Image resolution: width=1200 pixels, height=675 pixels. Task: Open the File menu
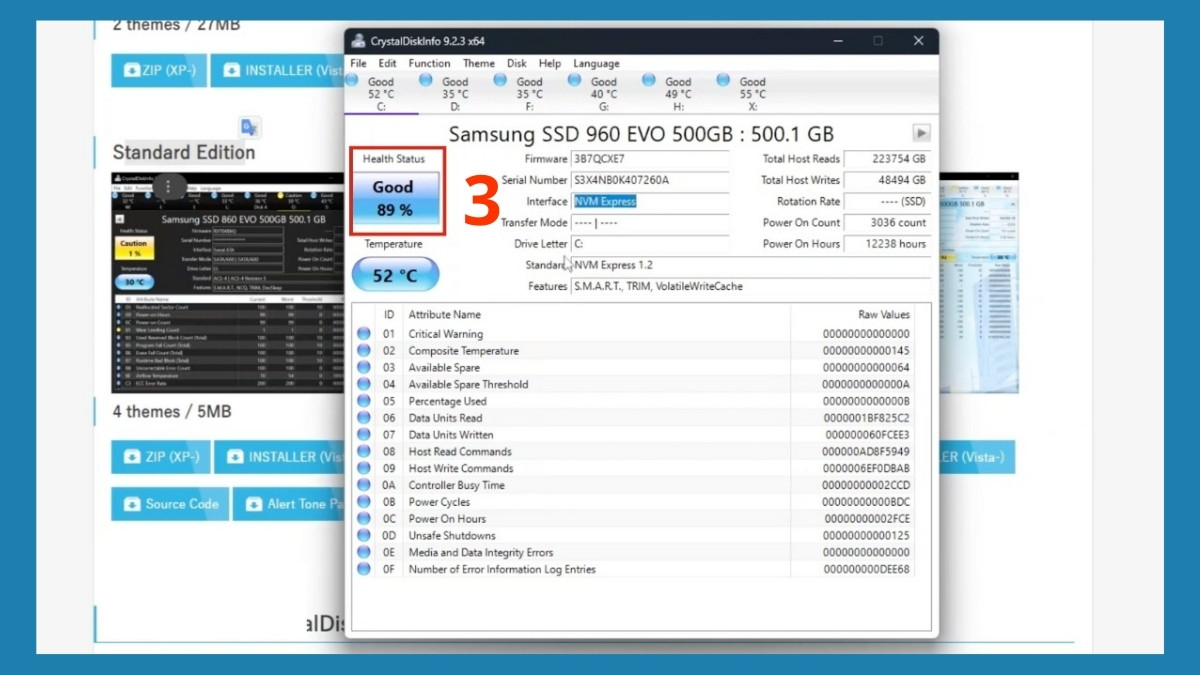[x=358, y=62]
